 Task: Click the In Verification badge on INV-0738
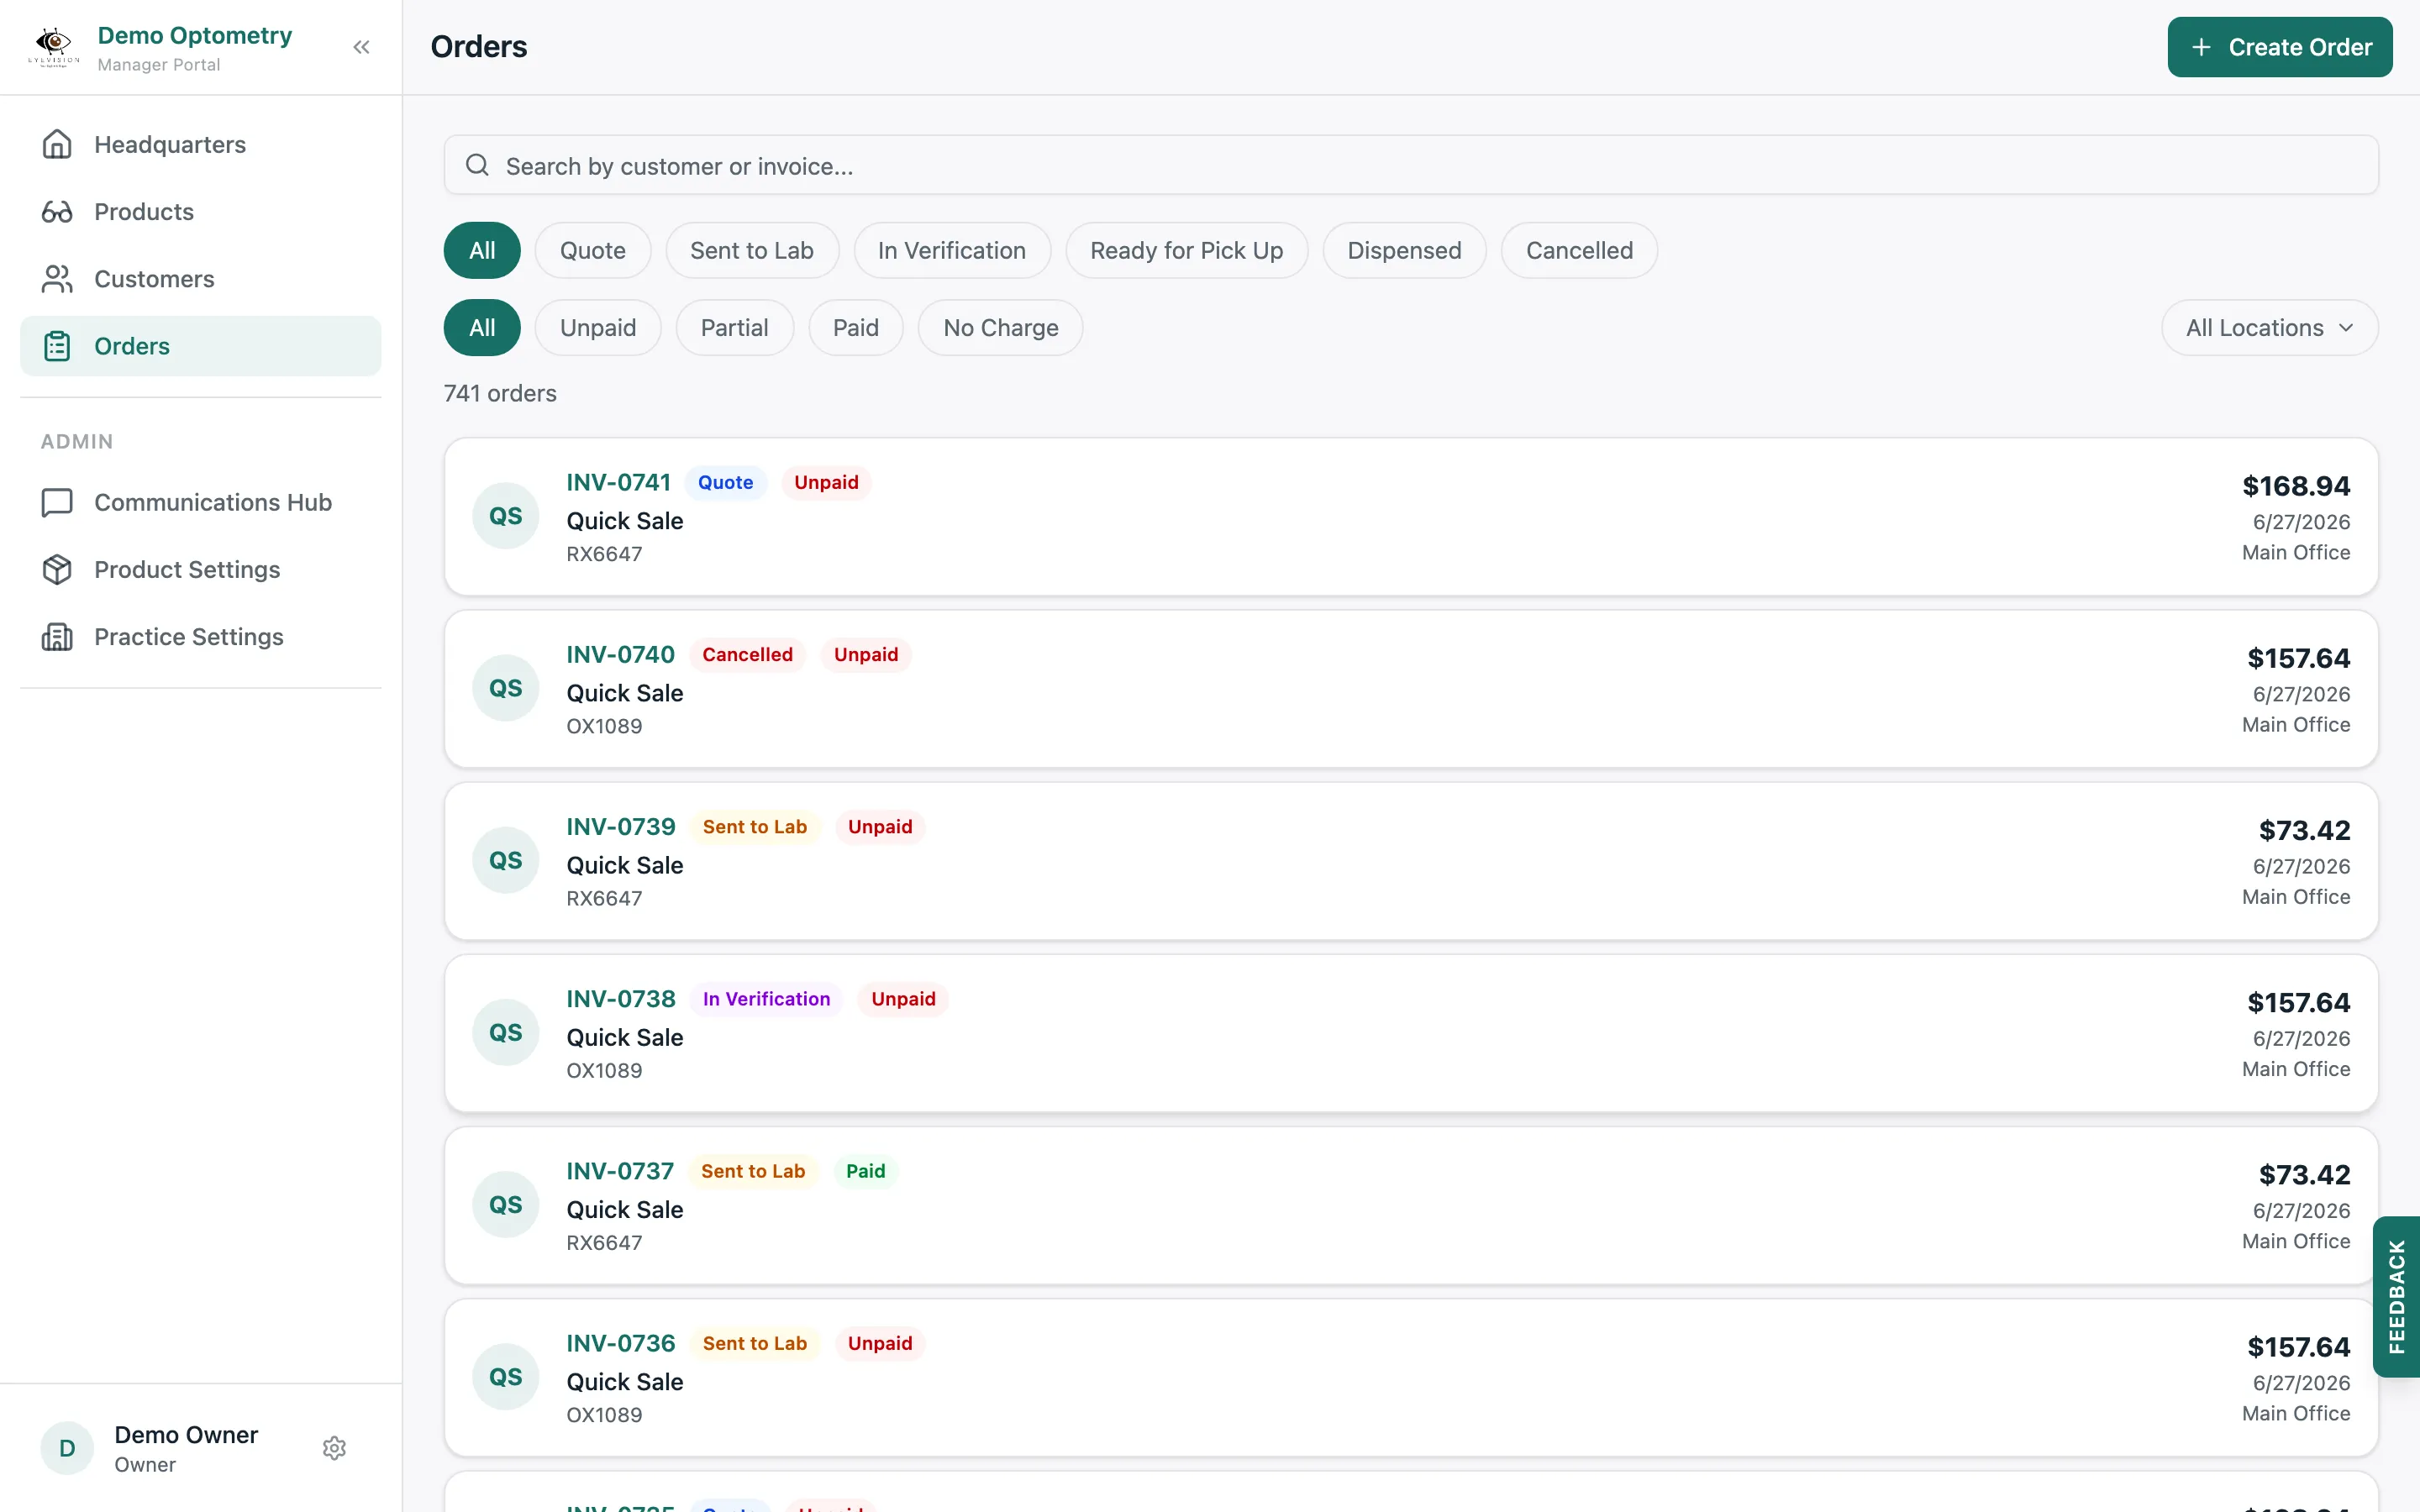766,998
